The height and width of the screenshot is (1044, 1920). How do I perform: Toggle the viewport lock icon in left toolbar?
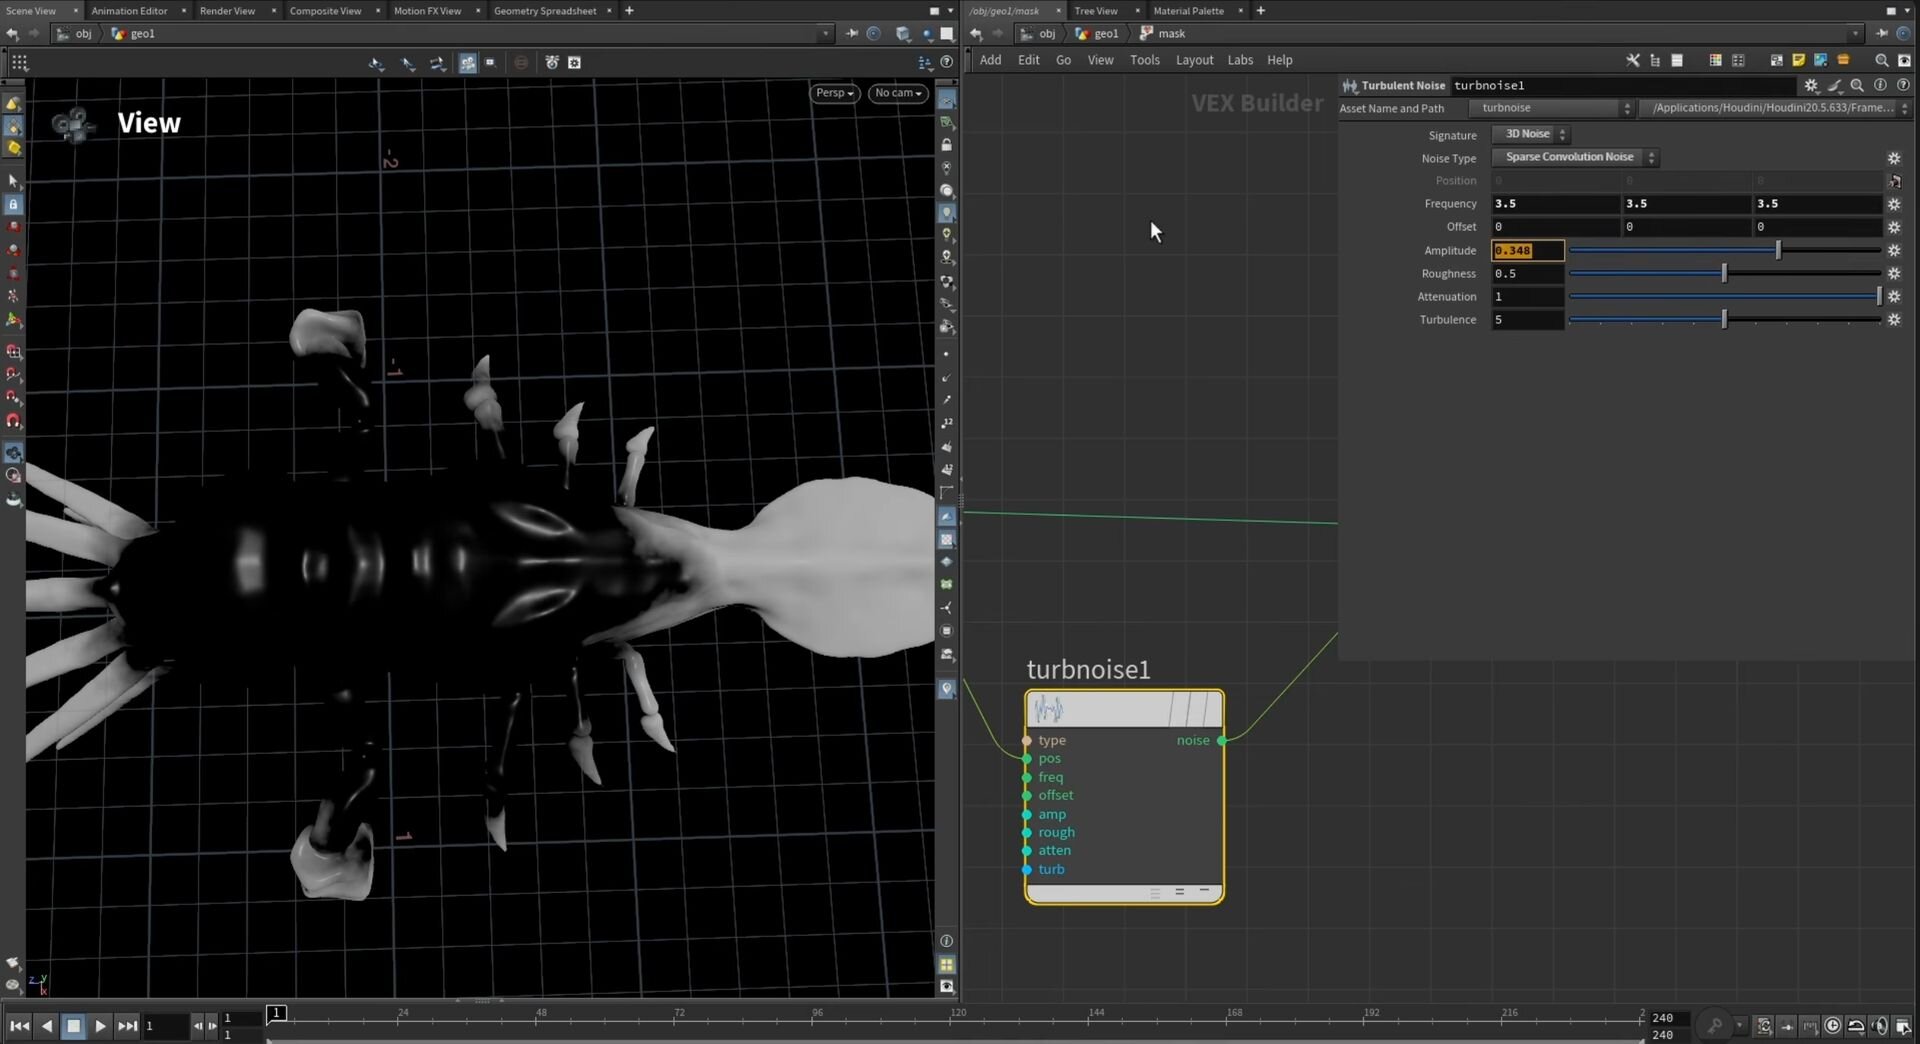point(13,204)
